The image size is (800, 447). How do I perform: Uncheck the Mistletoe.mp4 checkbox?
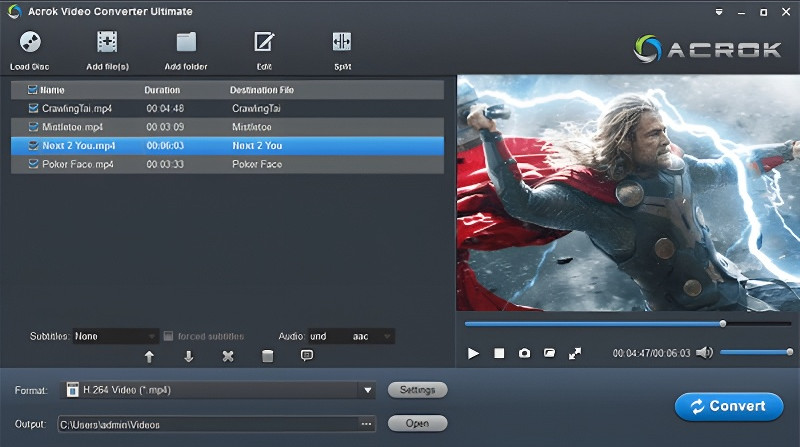(x=34, y=127)
